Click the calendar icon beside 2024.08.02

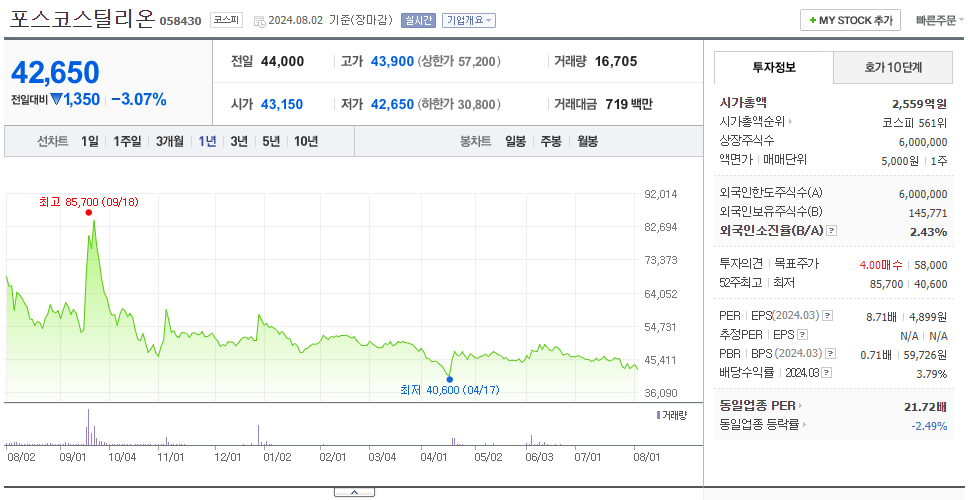point(259,21)
